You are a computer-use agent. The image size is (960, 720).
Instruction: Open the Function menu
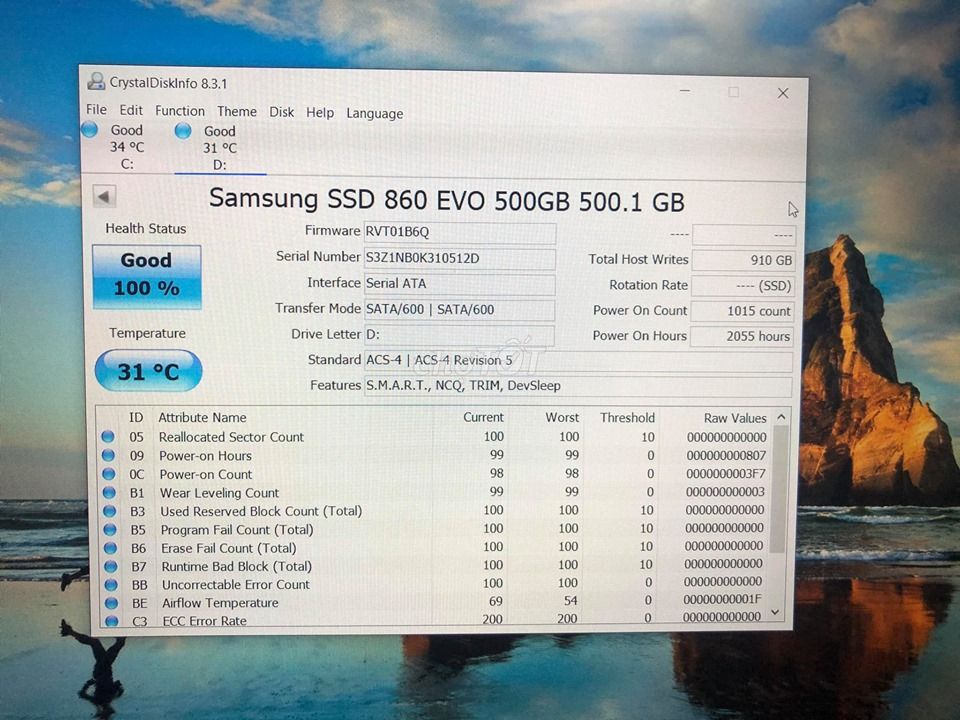[180, 111]
